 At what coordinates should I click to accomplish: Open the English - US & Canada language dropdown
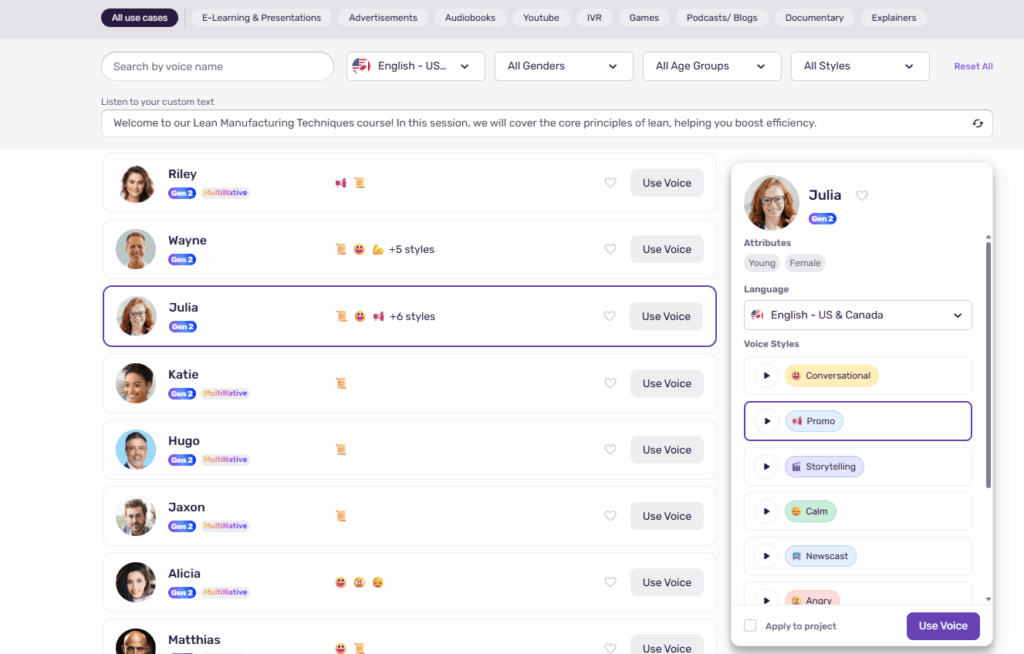[x=857, y=315]
